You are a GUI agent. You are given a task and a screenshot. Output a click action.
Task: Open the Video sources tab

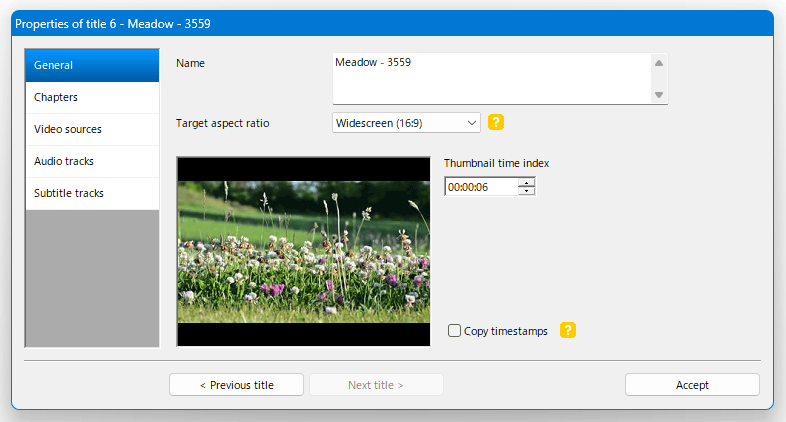click(92, 129)
